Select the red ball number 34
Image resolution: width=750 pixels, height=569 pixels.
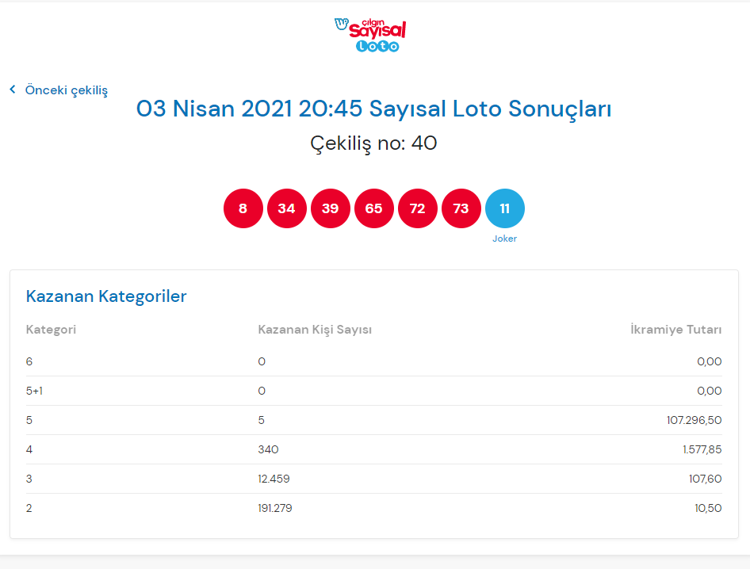[x=287, y=208]
